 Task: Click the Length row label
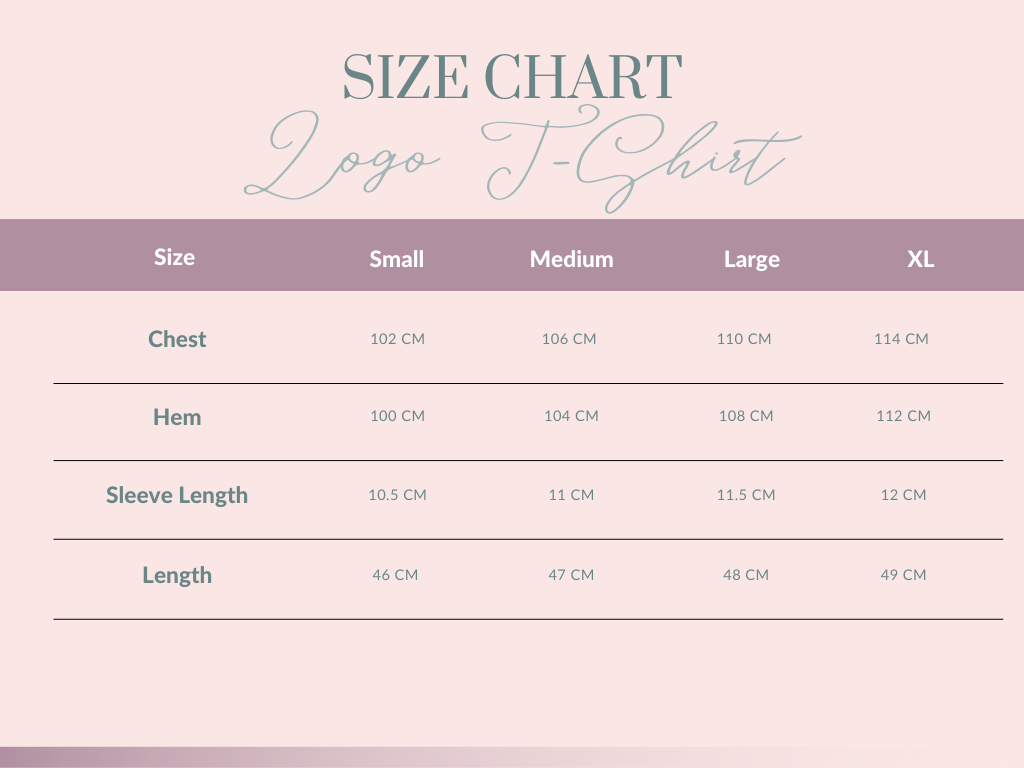[x=177, y=575]
